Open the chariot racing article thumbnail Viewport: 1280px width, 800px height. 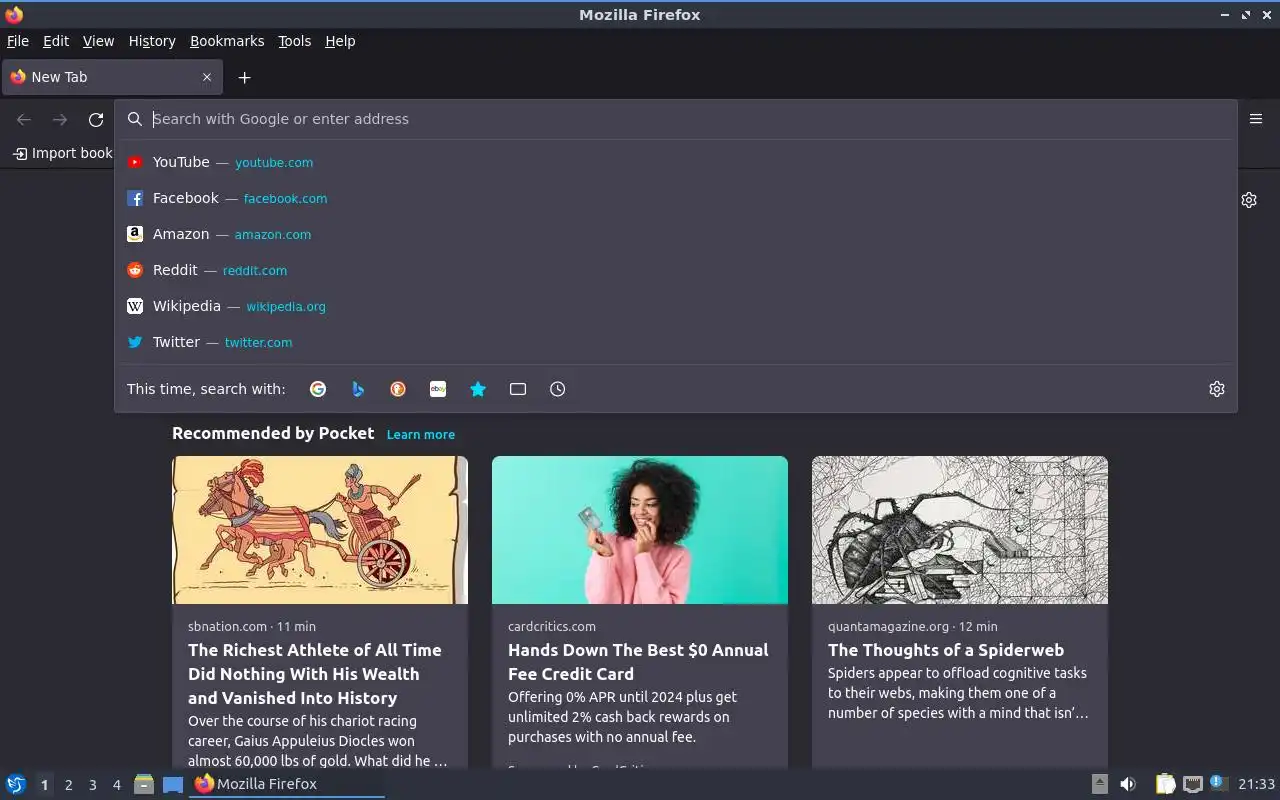(x=320, y=530)
